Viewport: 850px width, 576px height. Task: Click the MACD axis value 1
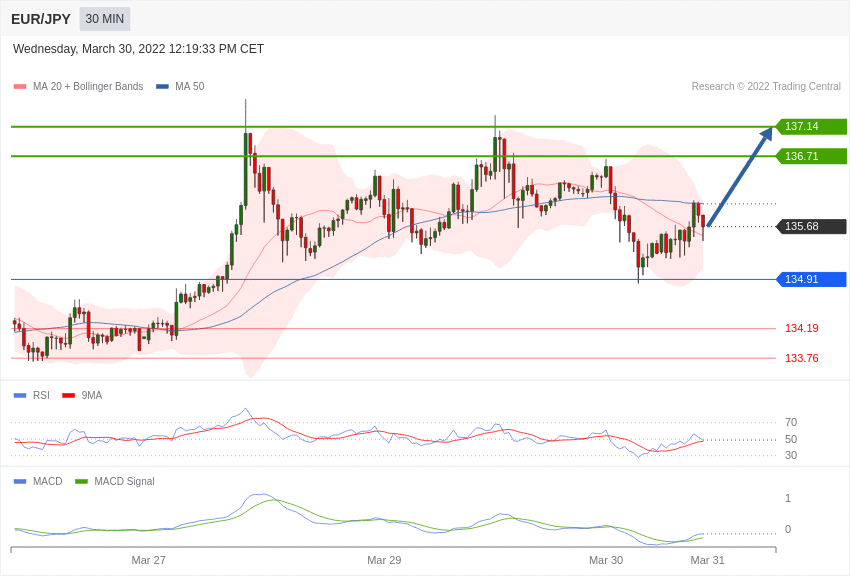point(788,498)
